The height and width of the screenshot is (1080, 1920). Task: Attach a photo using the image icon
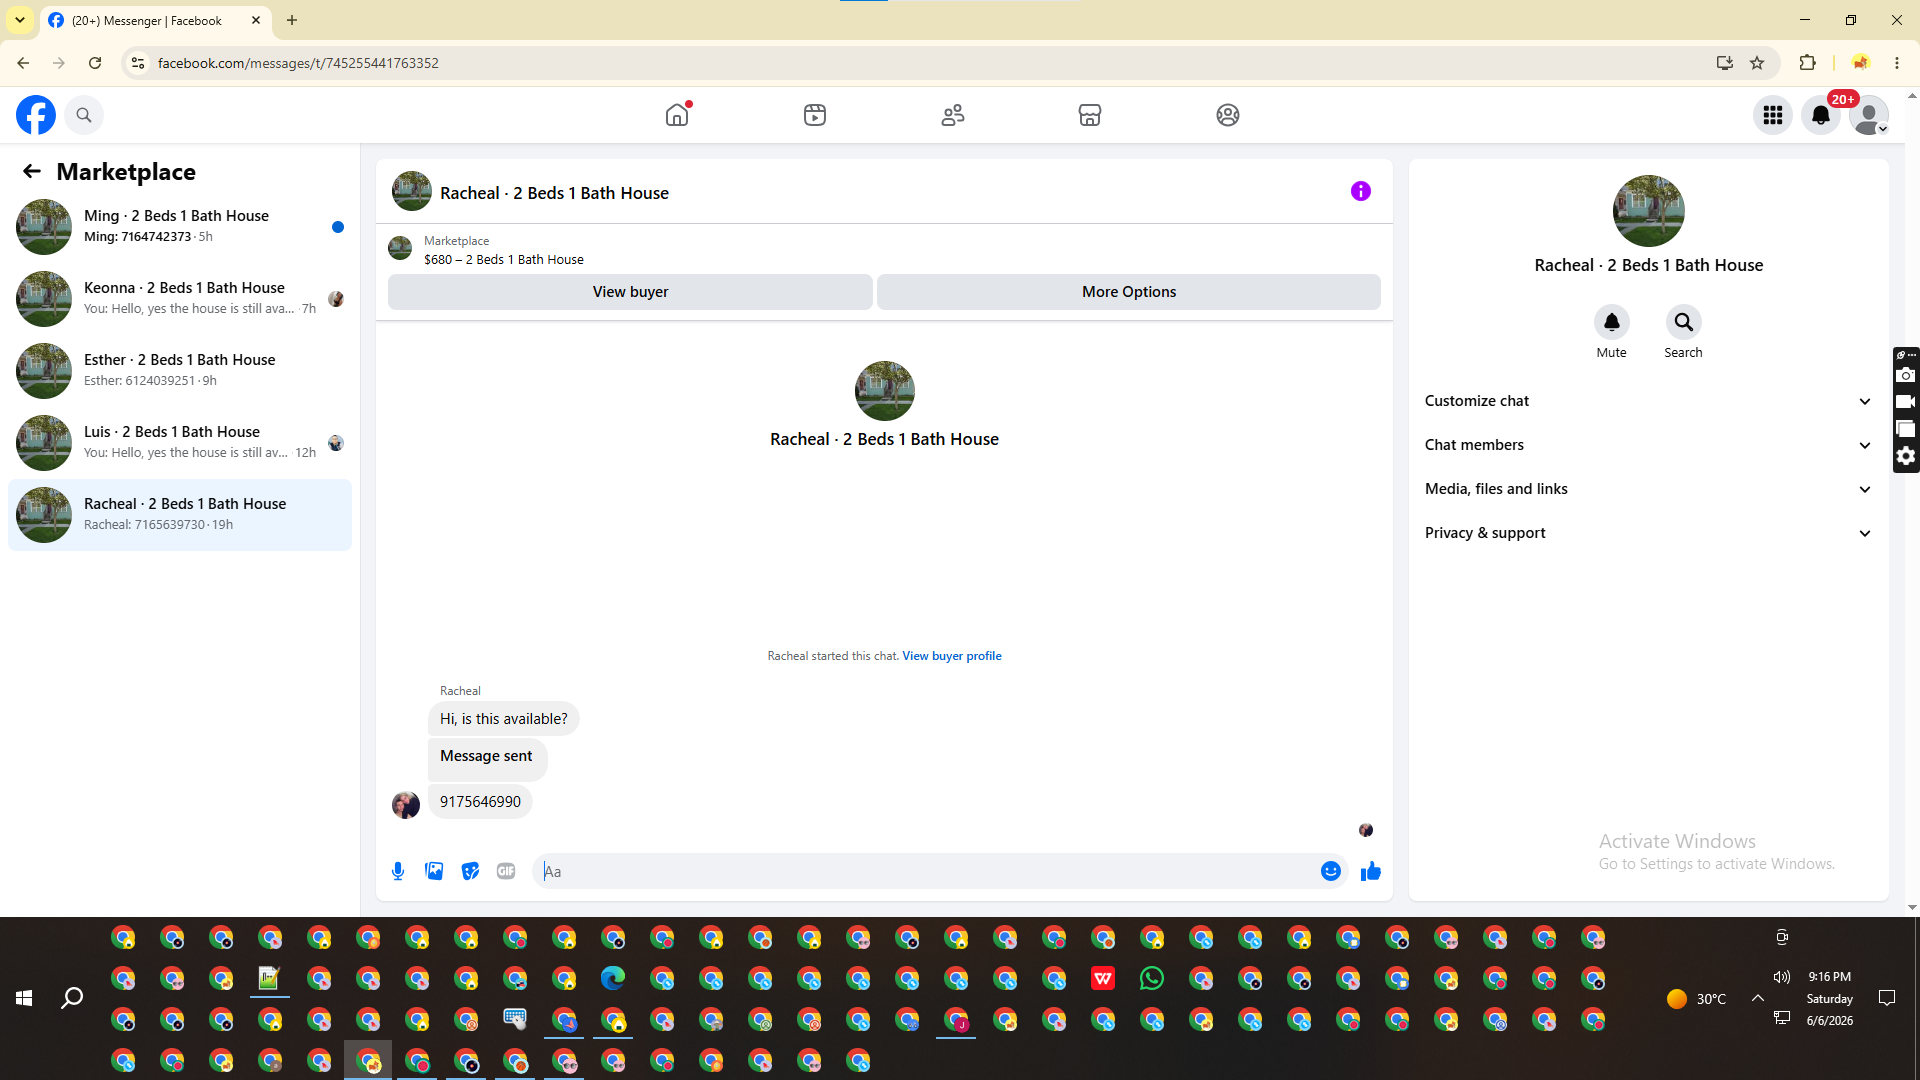434,871
